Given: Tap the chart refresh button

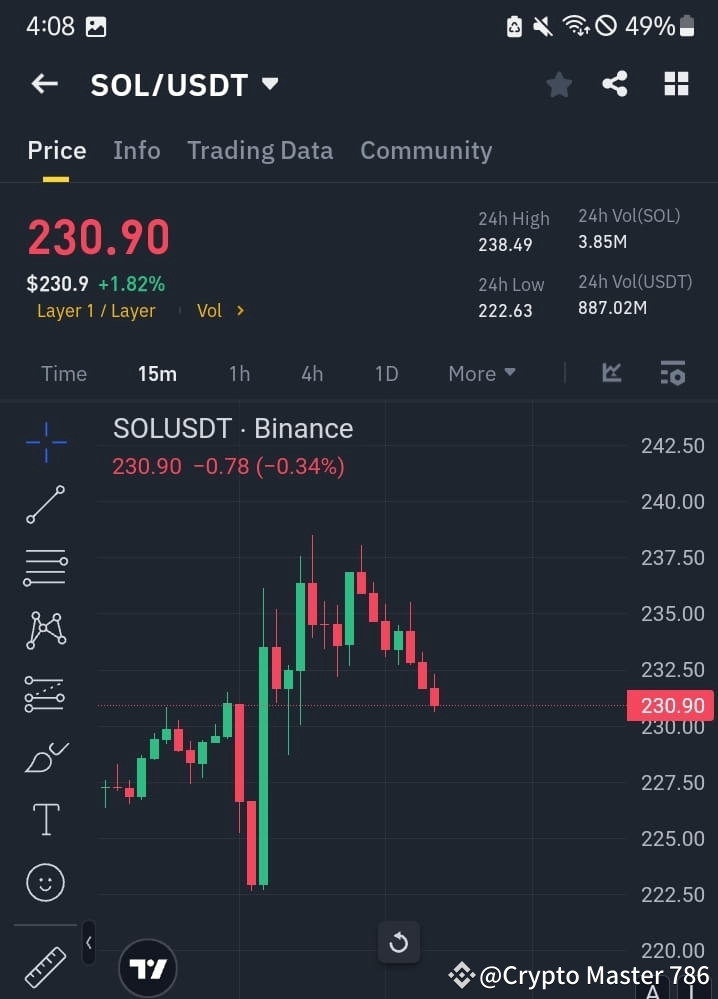Looking at the screenshot, I should 399,942.
